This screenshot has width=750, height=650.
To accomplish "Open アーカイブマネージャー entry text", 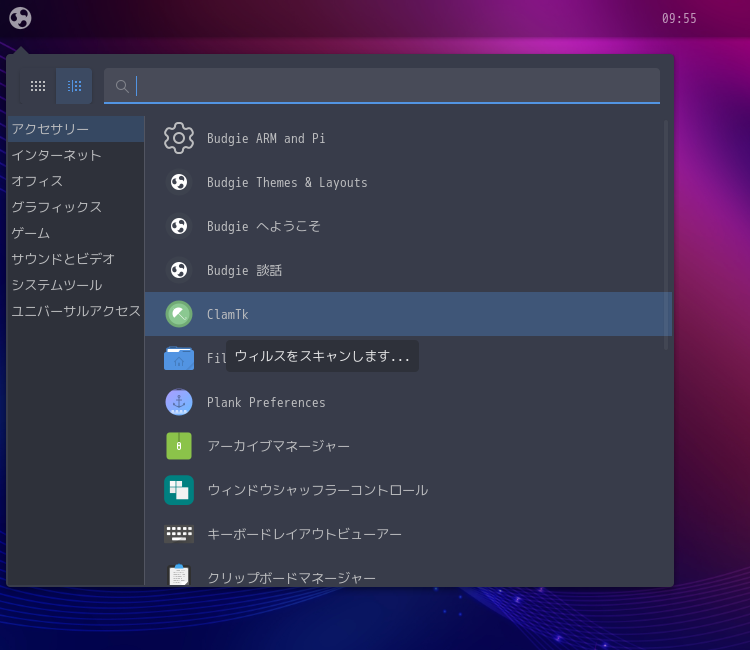I will 278,446.
